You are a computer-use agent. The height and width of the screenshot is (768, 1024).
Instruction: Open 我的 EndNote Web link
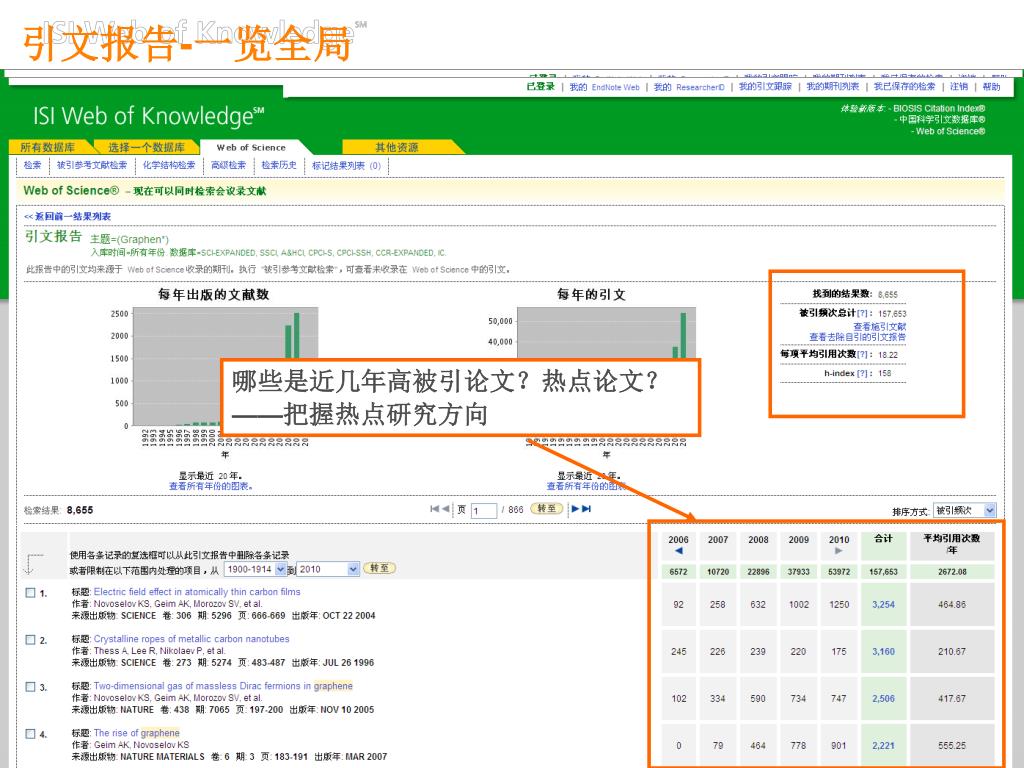click(x=604, y=87)
